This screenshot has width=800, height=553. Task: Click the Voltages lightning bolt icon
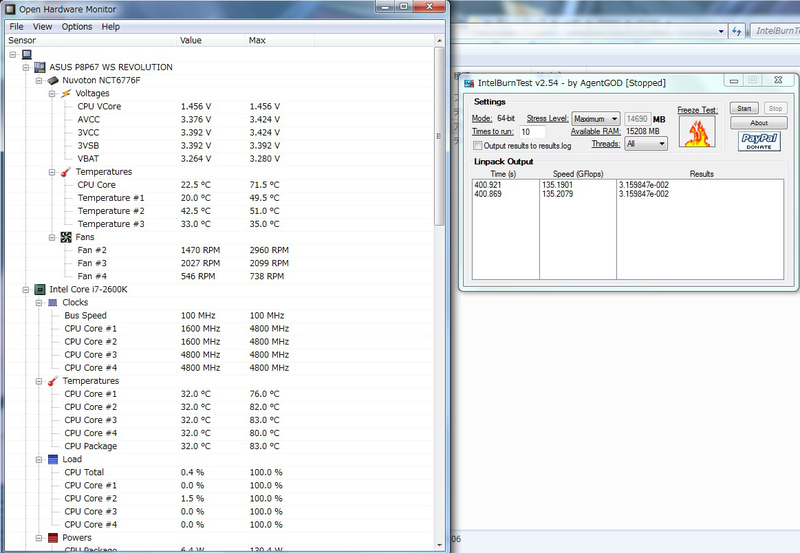tap(66, 93)
